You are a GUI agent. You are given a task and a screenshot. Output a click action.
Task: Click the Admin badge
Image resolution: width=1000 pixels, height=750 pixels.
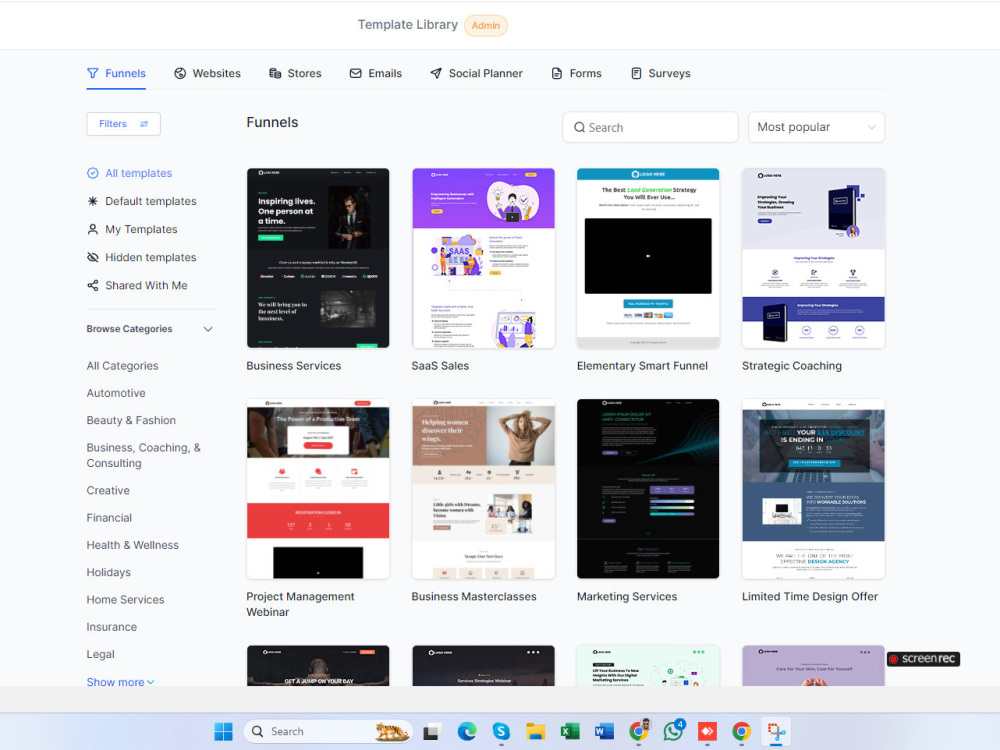(486, 26)
